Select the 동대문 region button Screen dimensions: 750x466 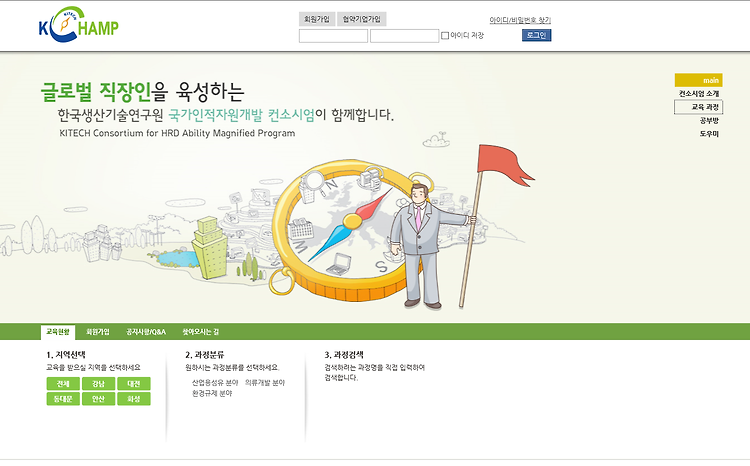[63, 399]
